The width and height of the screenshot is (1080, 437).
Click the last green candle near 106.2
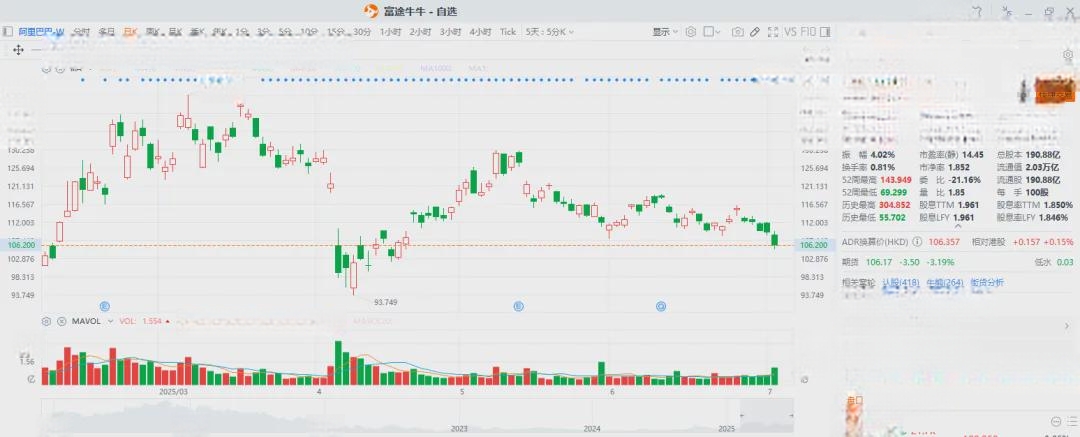coord(775,240)
